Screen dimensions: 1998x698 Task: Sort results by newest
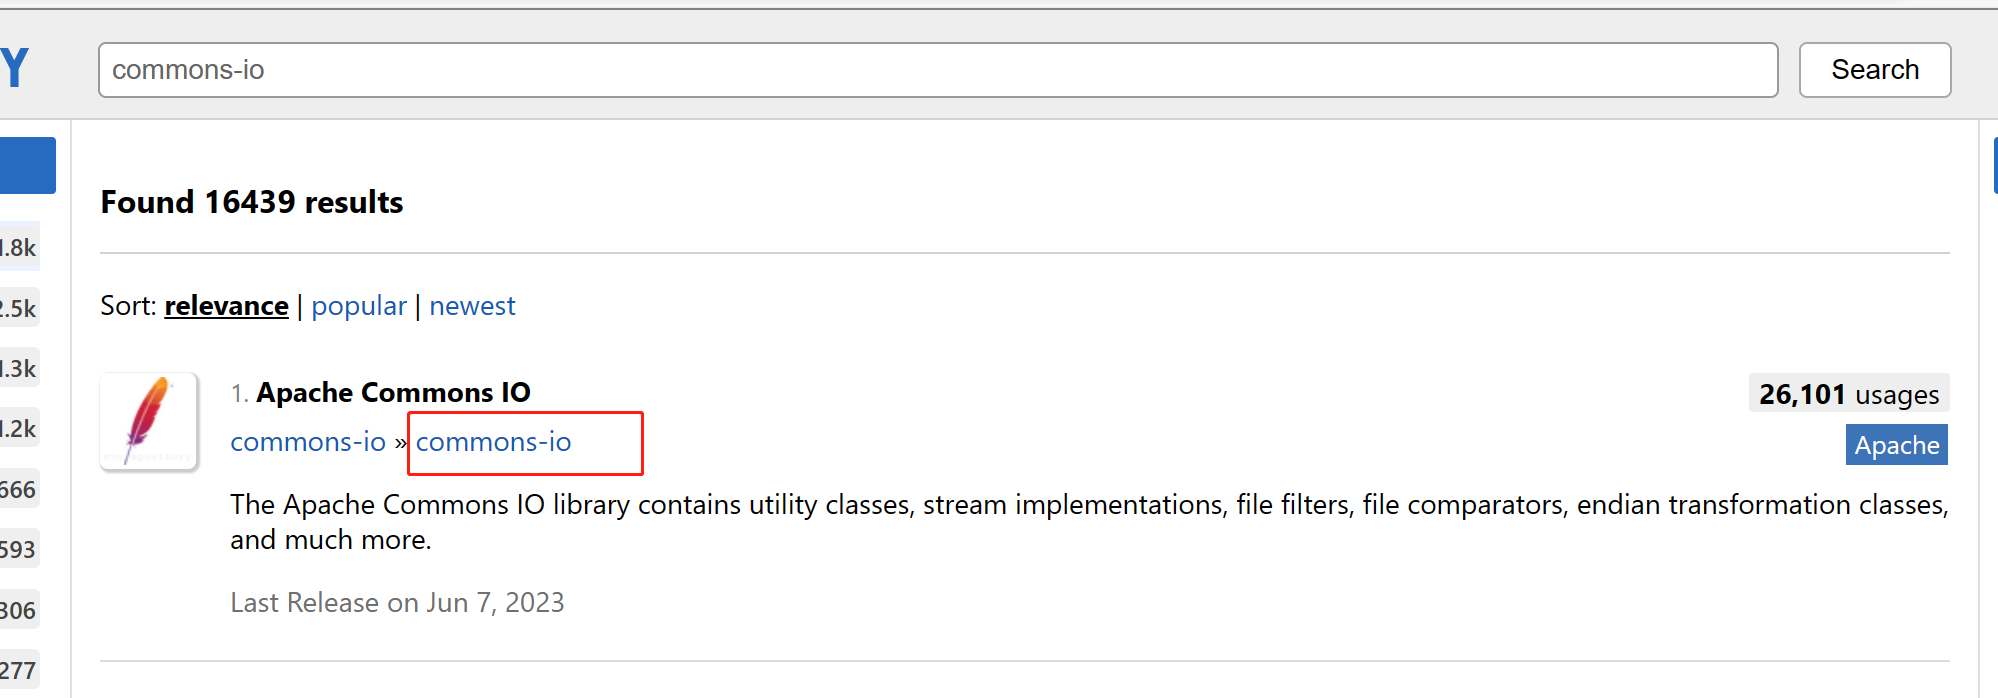point(472,306)
